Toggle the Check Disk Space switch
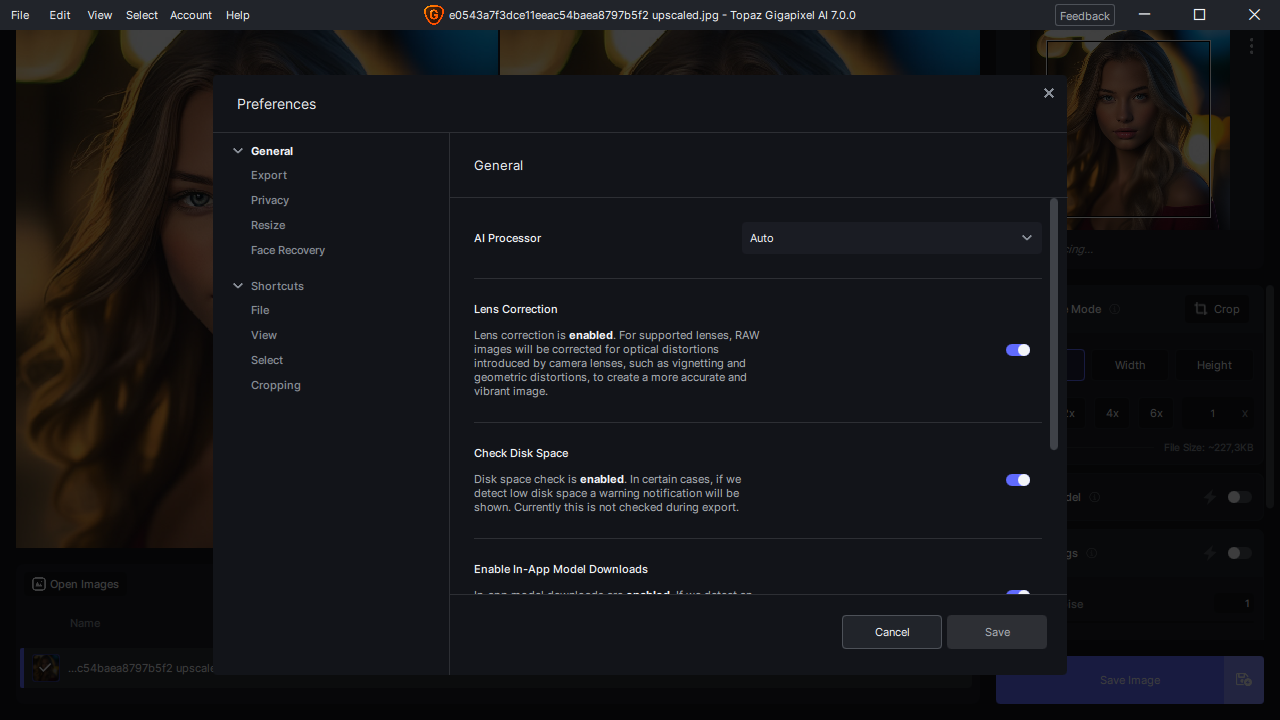Image resolution: width=1280 pixels, height=720 pixels. coord(1018,480)
